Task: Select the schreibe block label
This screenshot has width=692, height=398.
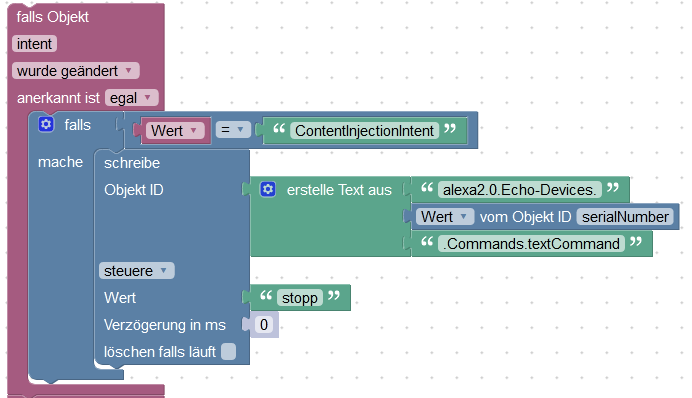Action: coord(132,163)
